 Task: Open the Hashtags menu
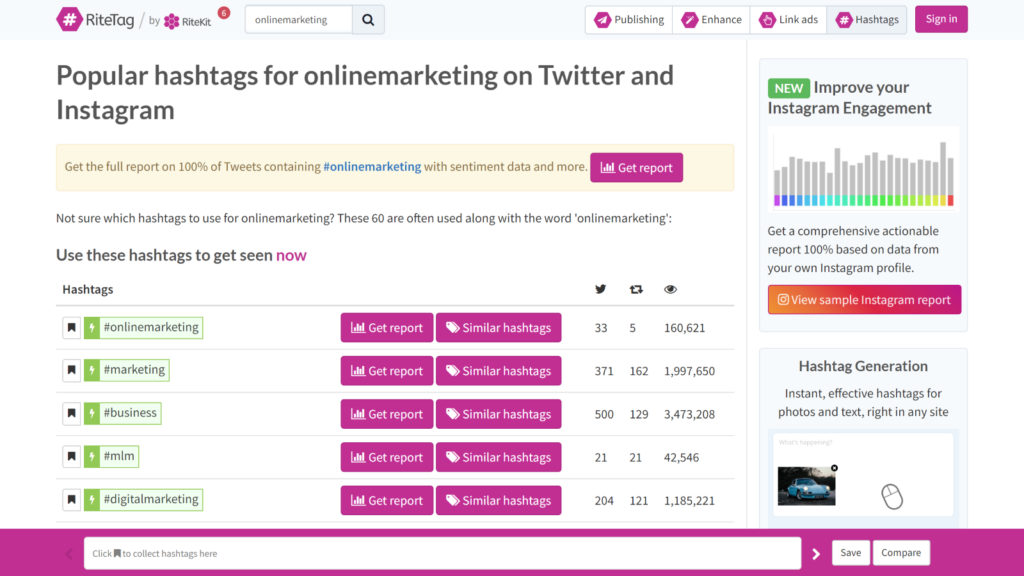[867, 20]
